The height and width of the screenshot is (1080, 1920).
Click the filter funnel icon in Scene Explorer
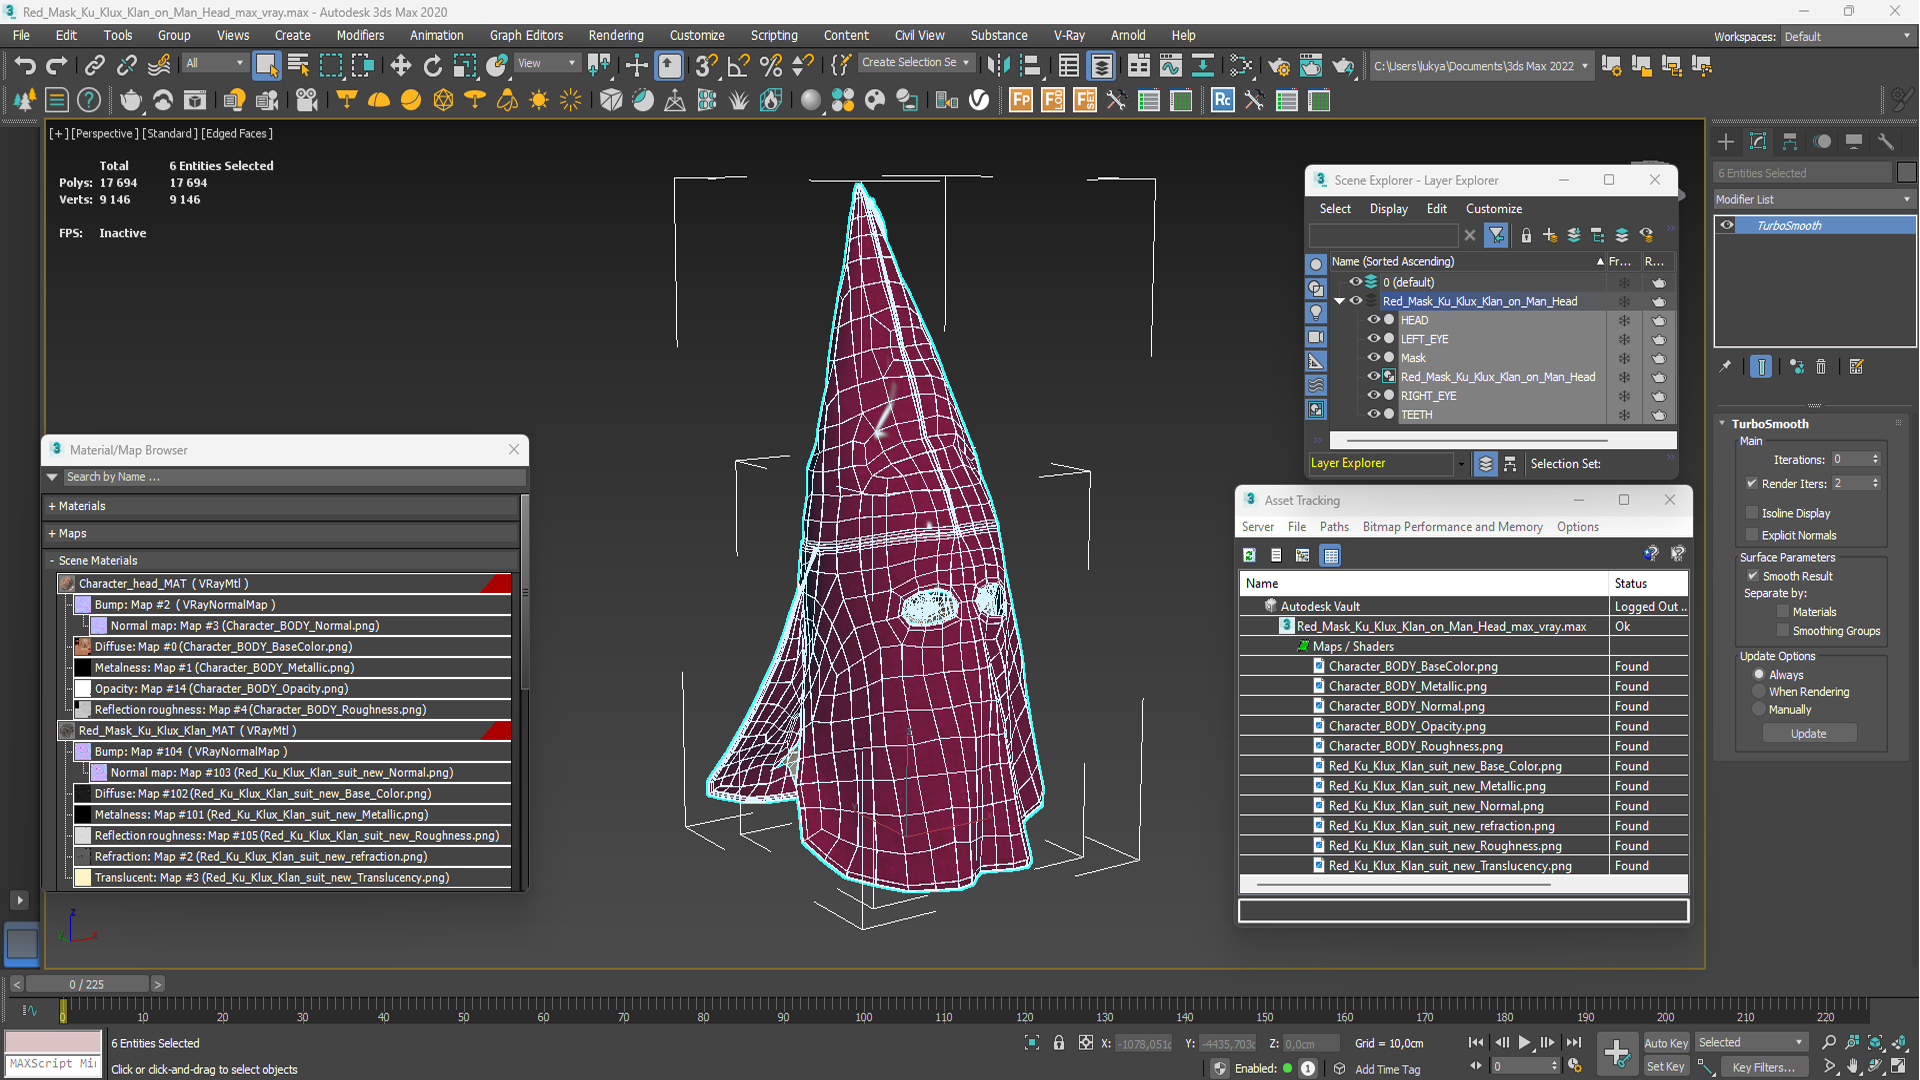click(x=1497, y=236)
